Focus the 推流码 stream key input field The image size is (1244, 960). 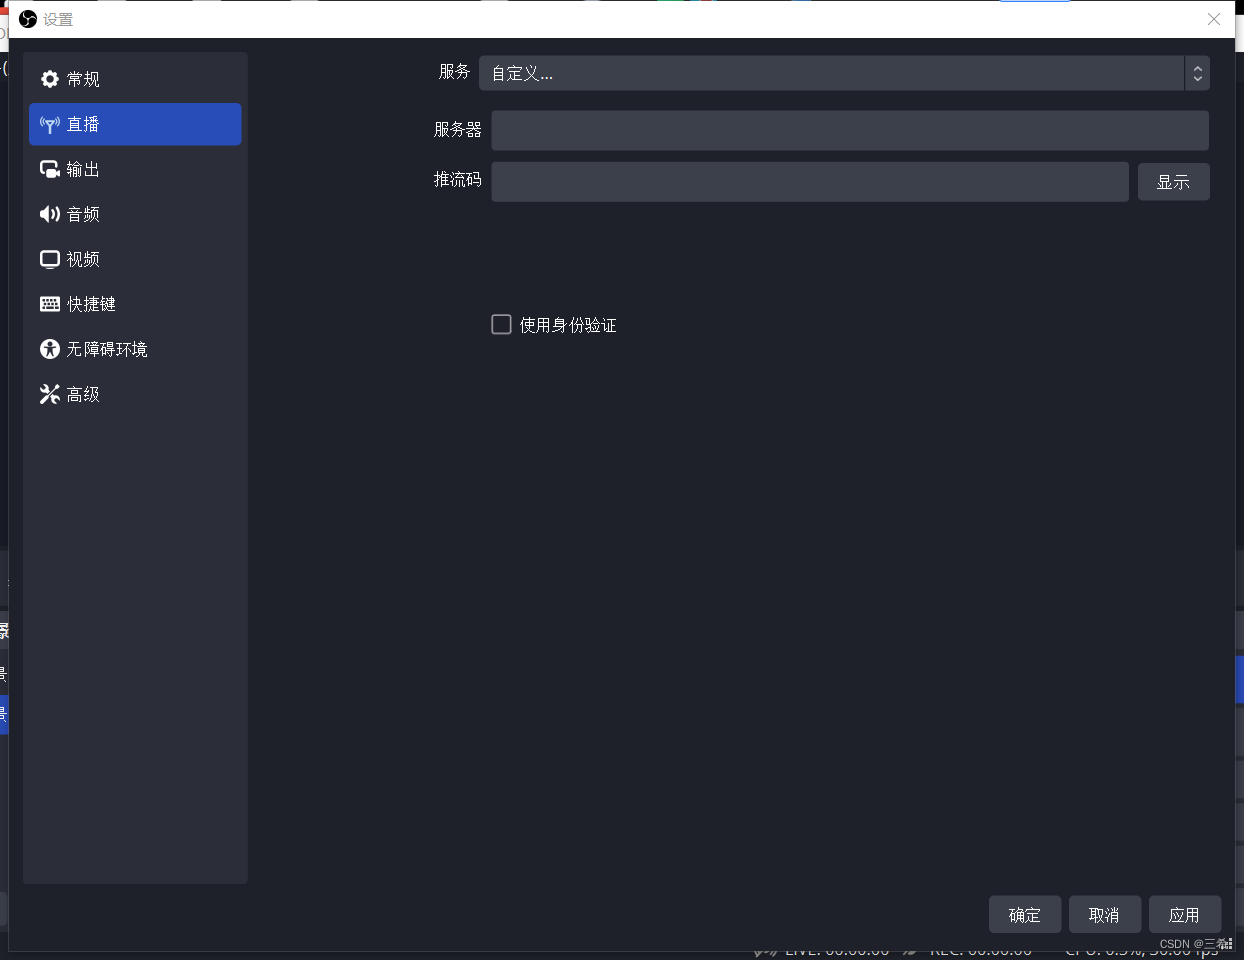tap(810, 182)
